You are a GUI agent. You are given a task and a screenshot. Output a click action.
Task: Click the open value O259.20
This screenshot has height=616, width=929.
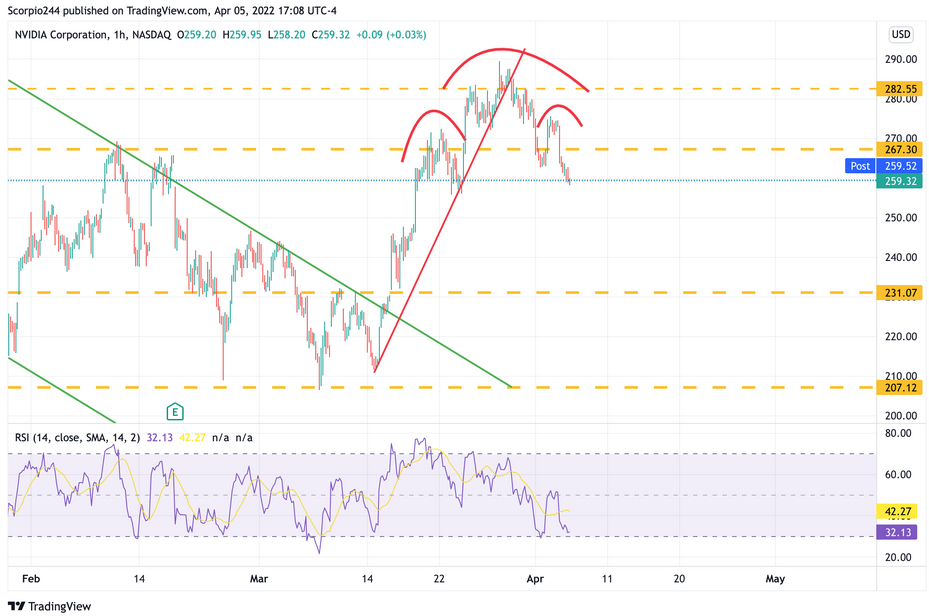coord(196,35)
